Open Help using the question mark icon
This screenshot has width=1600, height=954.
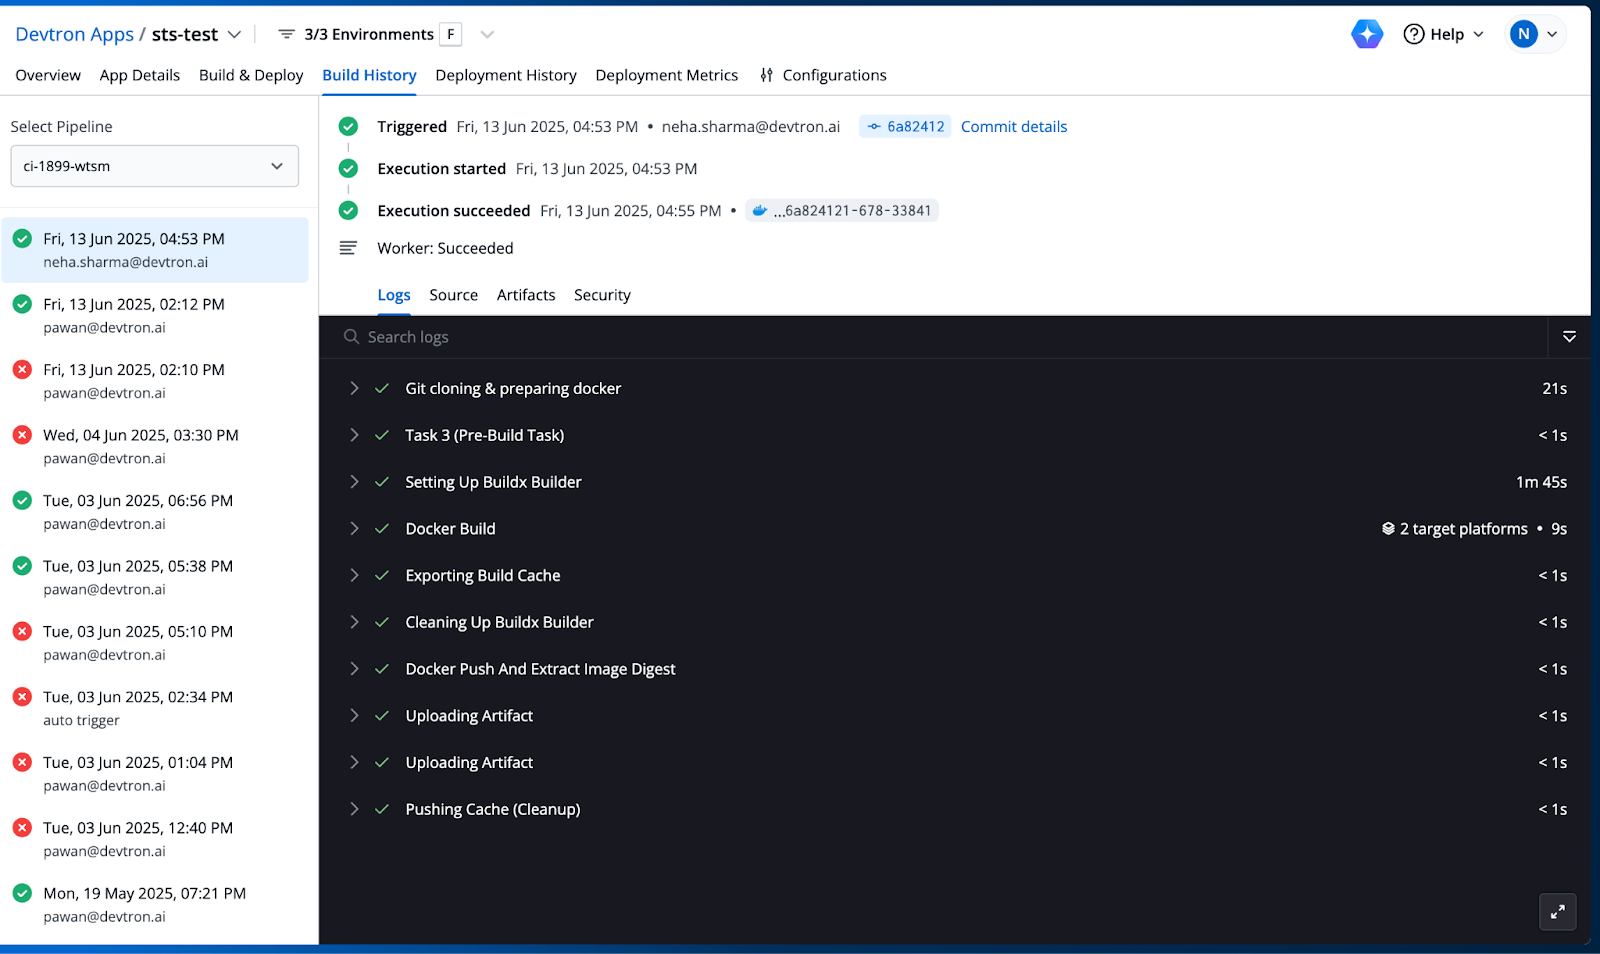coord(1414,33)
